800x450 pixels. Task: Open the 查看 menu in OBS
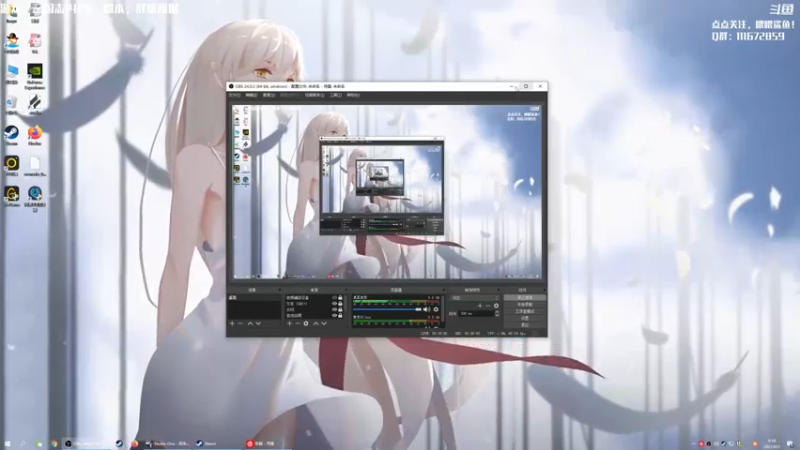pos(268,95)
